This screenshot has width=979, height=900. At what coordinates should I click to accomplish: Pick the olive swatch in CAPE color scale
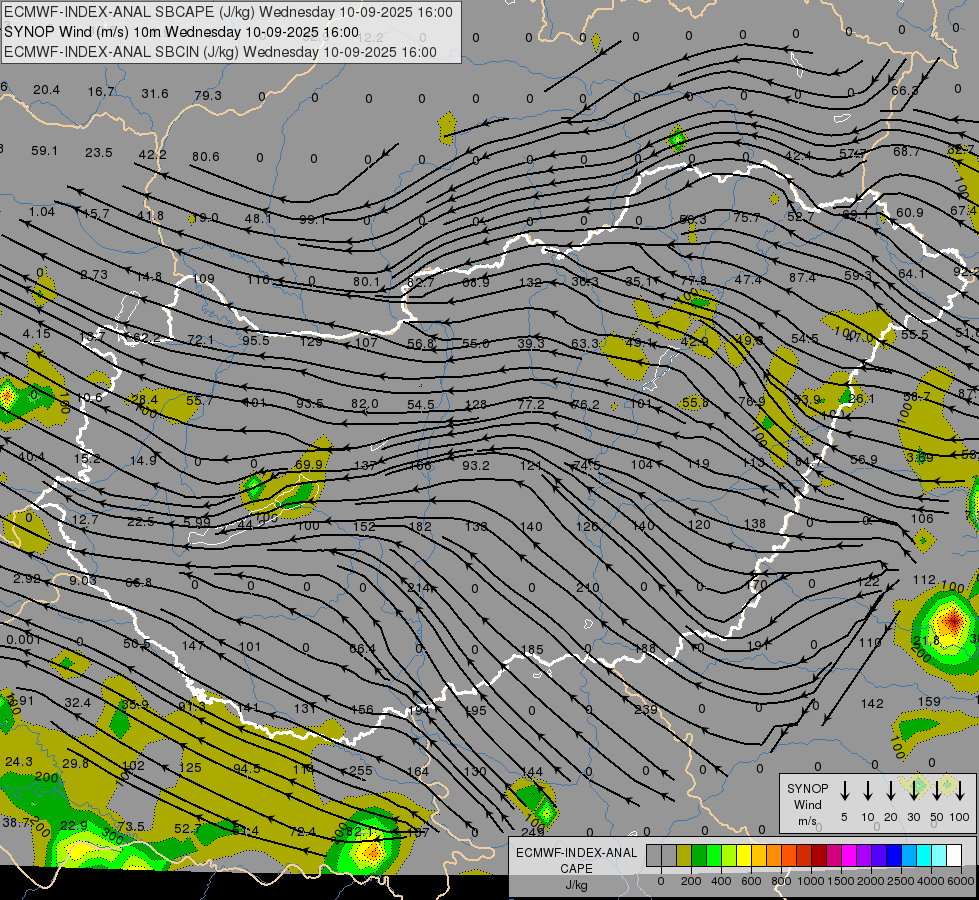(684, 856)
